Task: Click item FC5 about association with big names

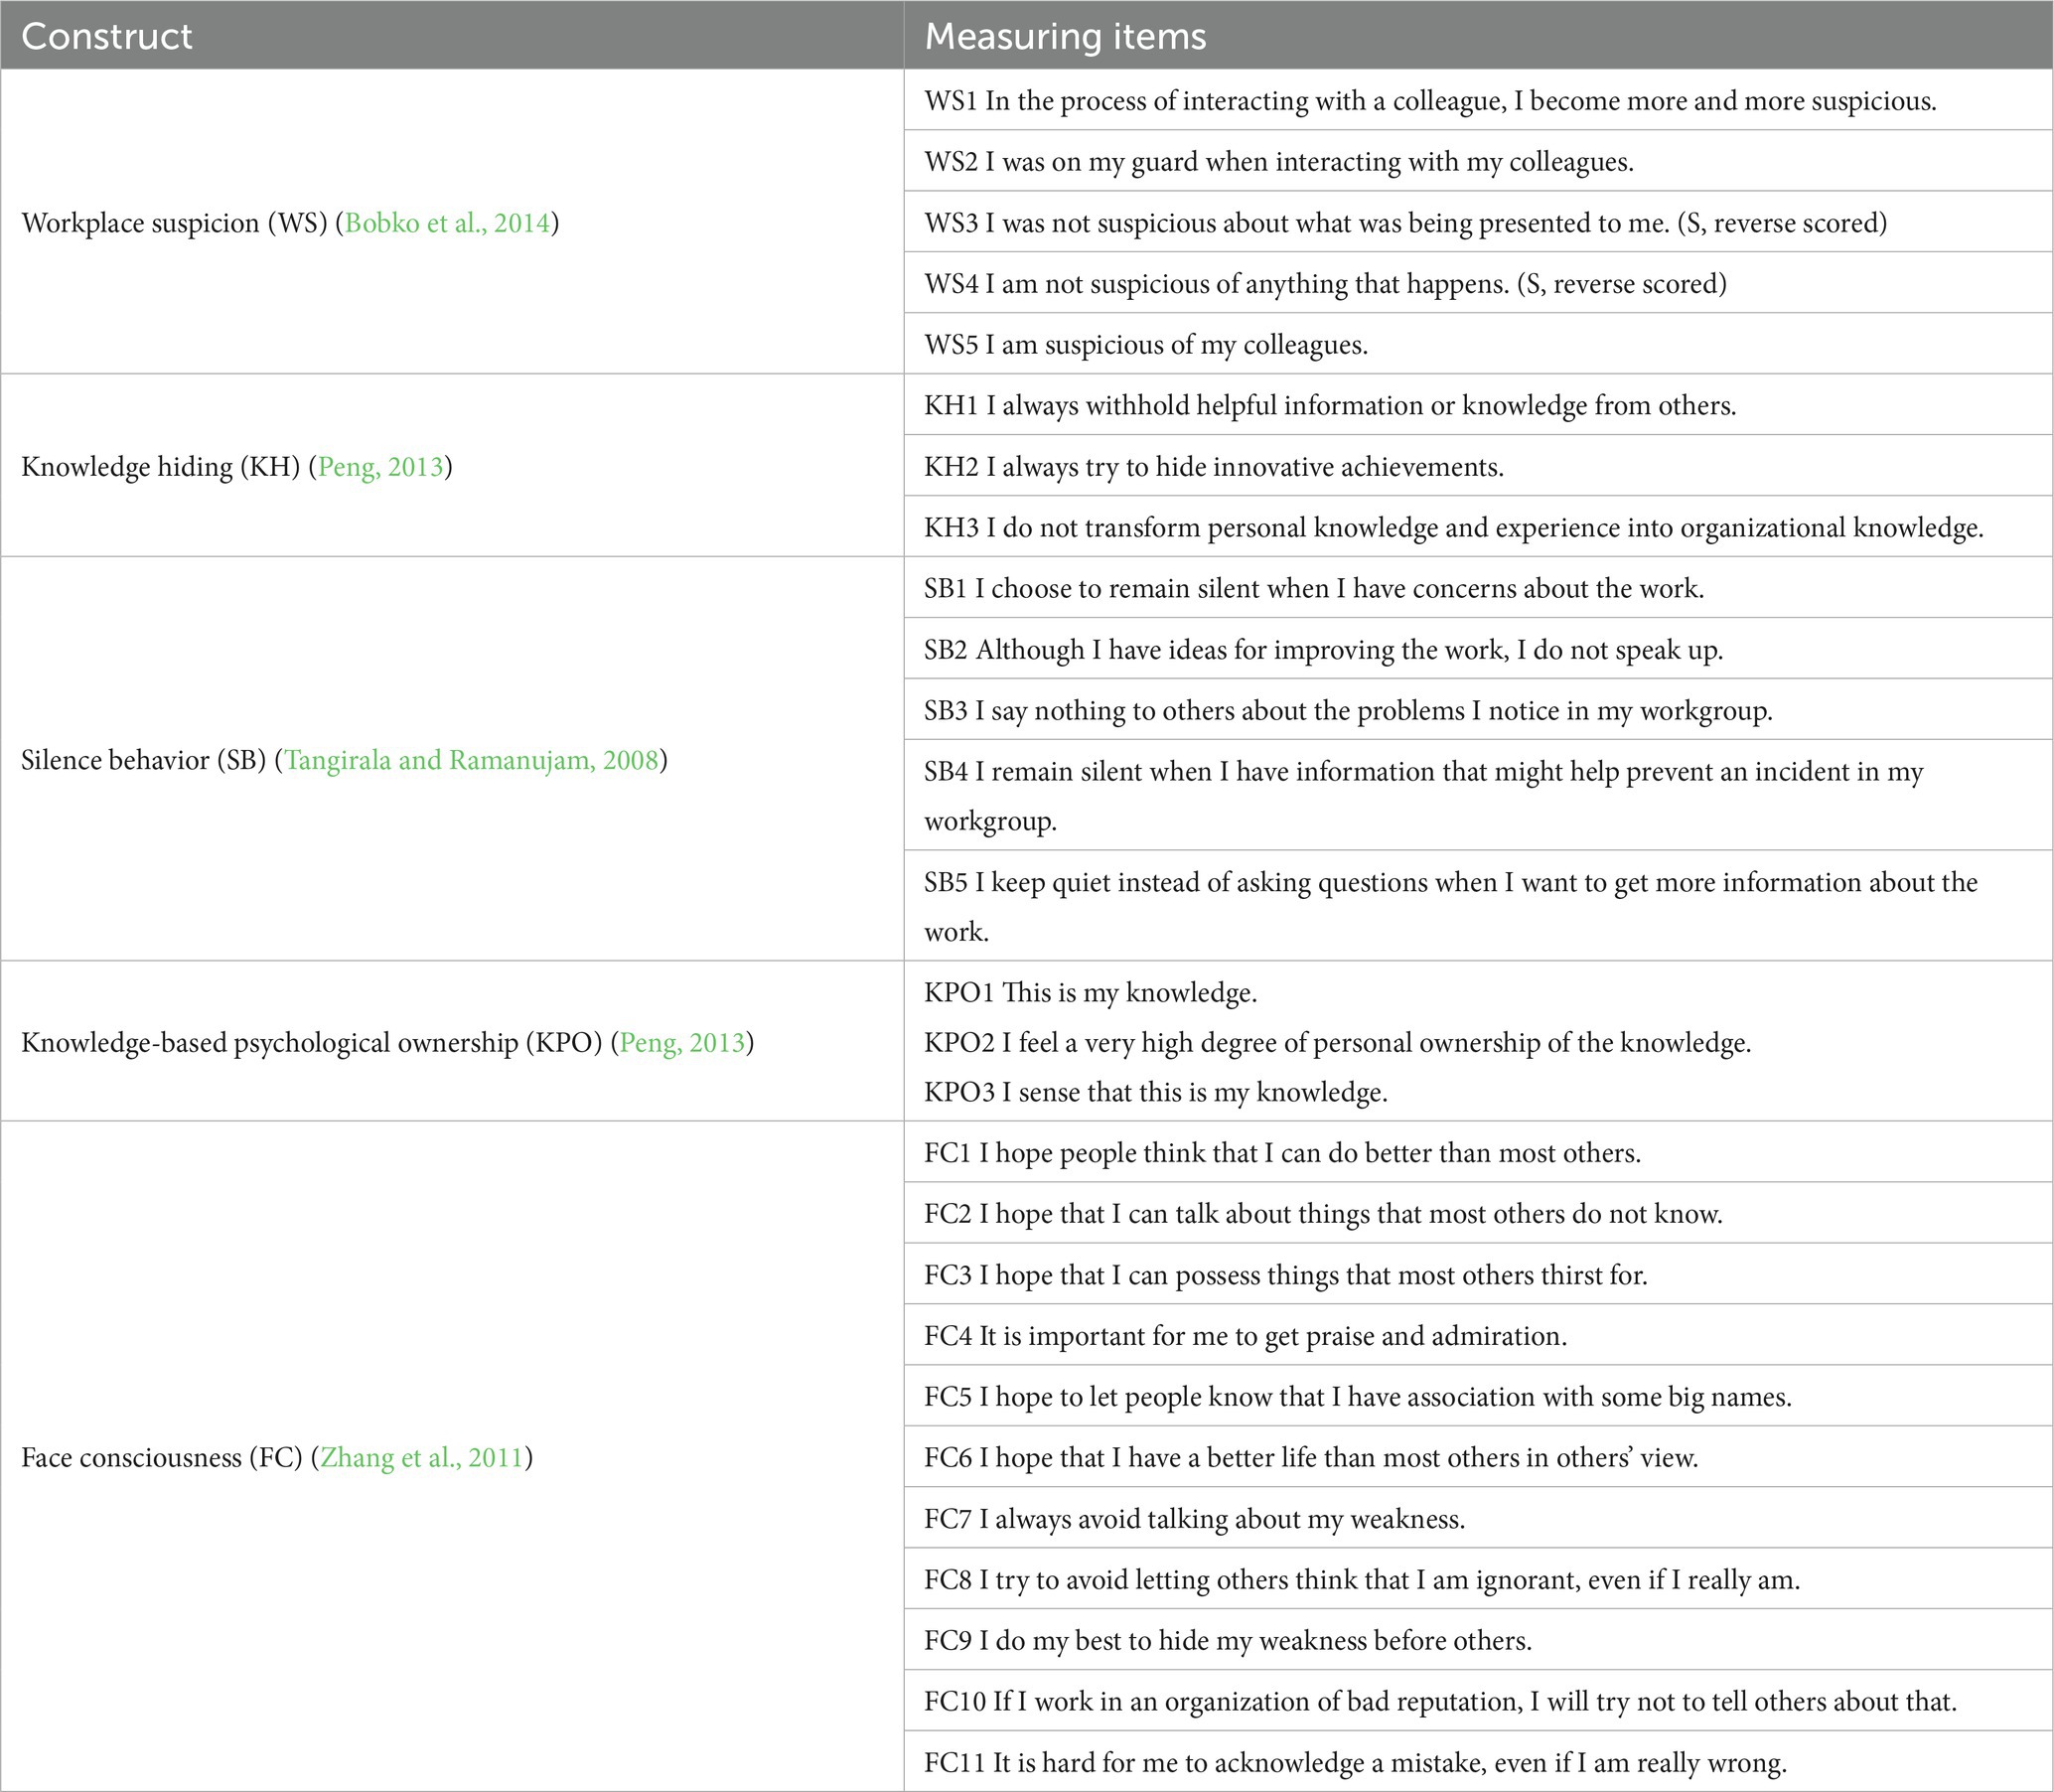Action: (x=1358, y=1397)
